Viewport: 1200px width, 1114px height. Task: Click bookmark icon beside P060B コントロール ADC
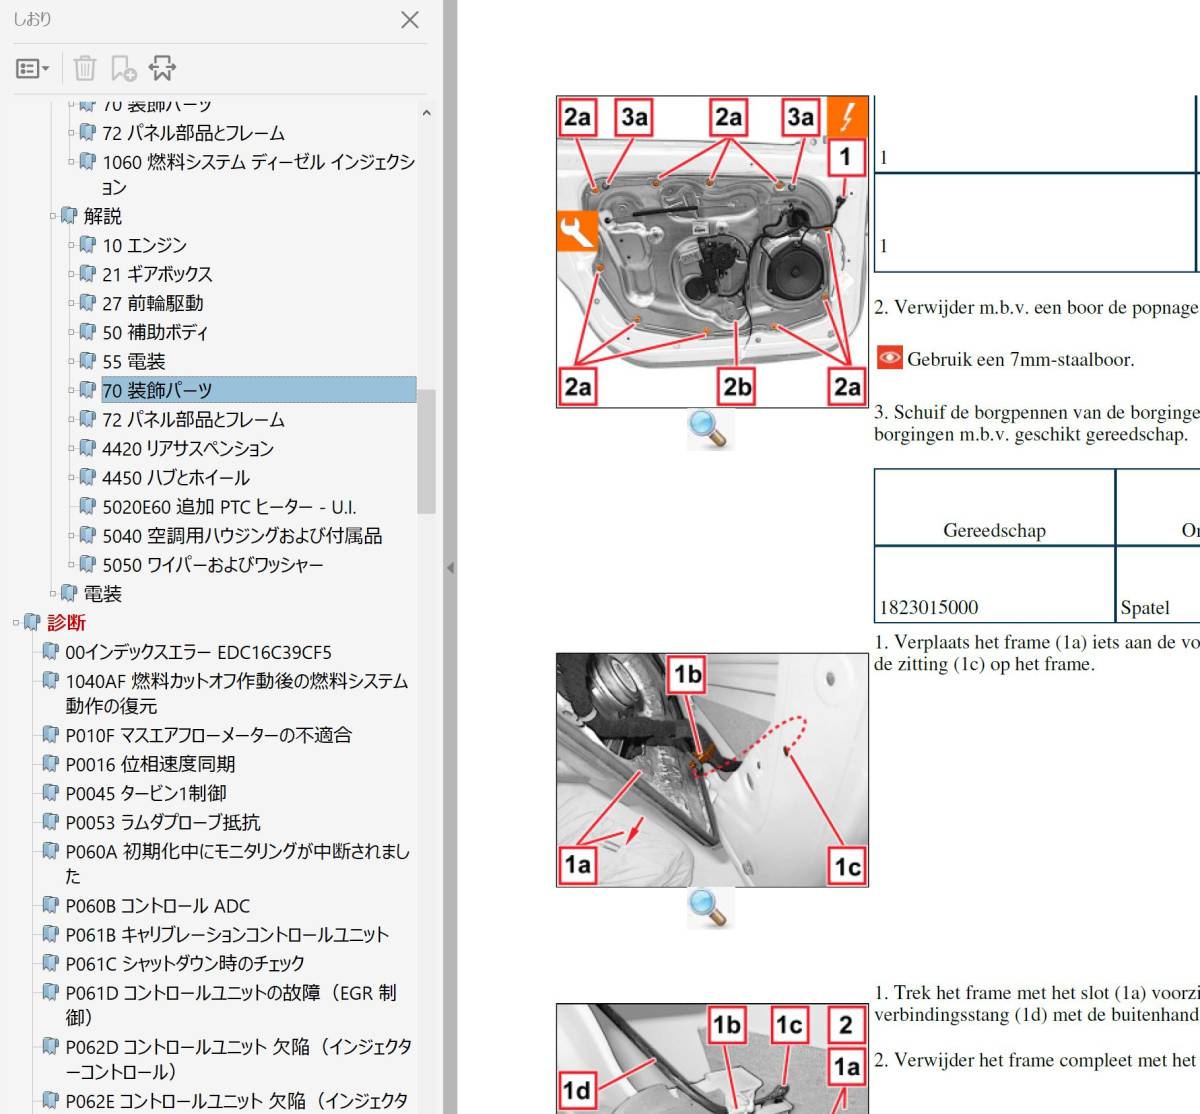tap(50, 905)
